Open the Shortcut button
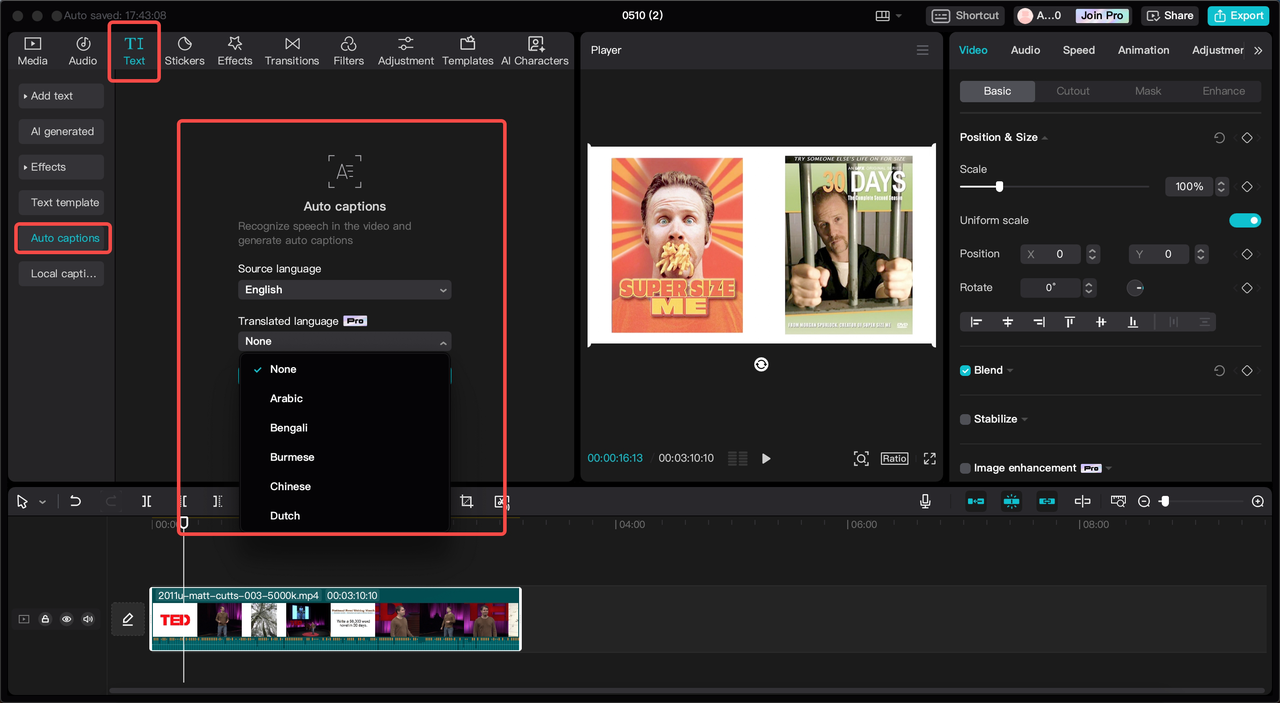 (x=966, y=15)
